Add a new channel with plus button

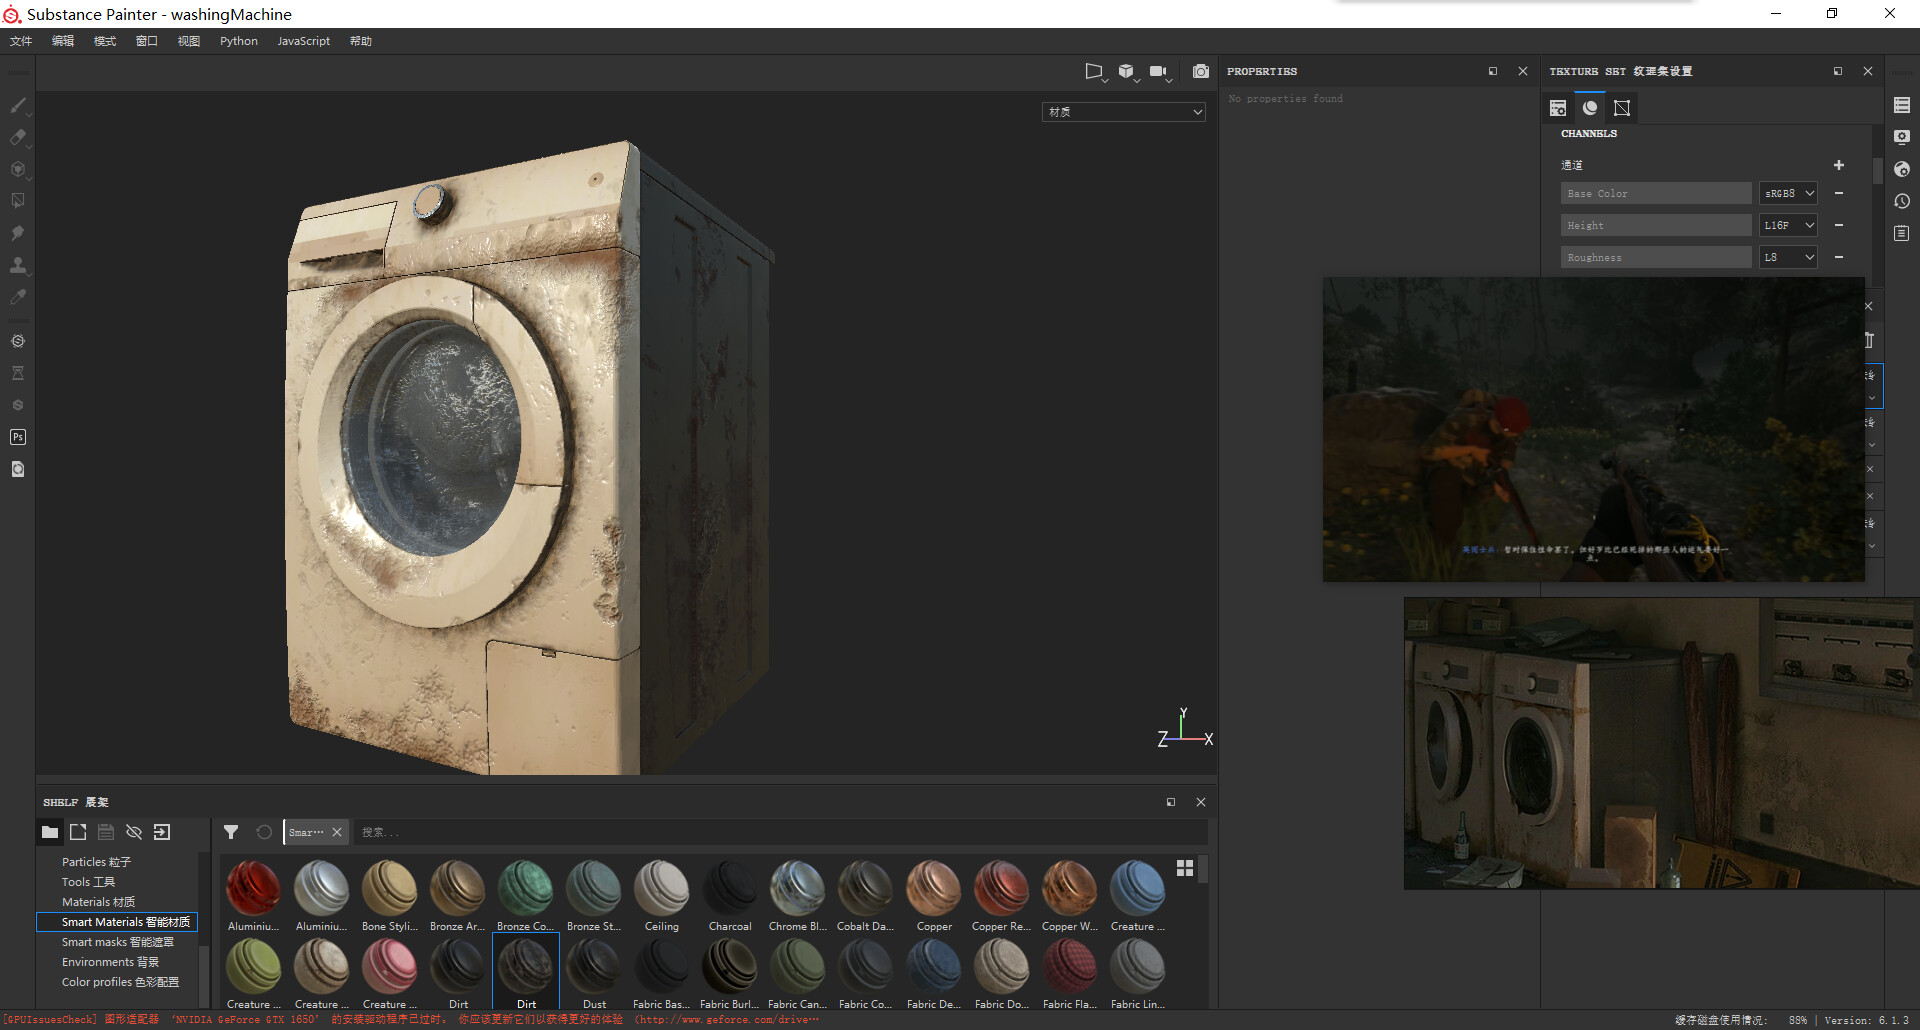click(1838, 165)
